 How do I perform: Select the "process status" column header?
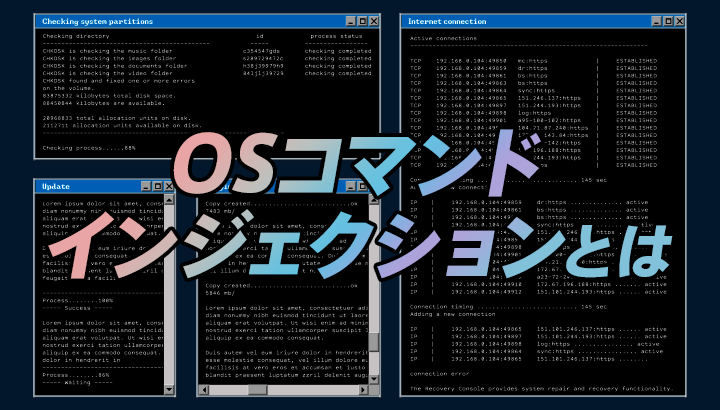point(336,36)
